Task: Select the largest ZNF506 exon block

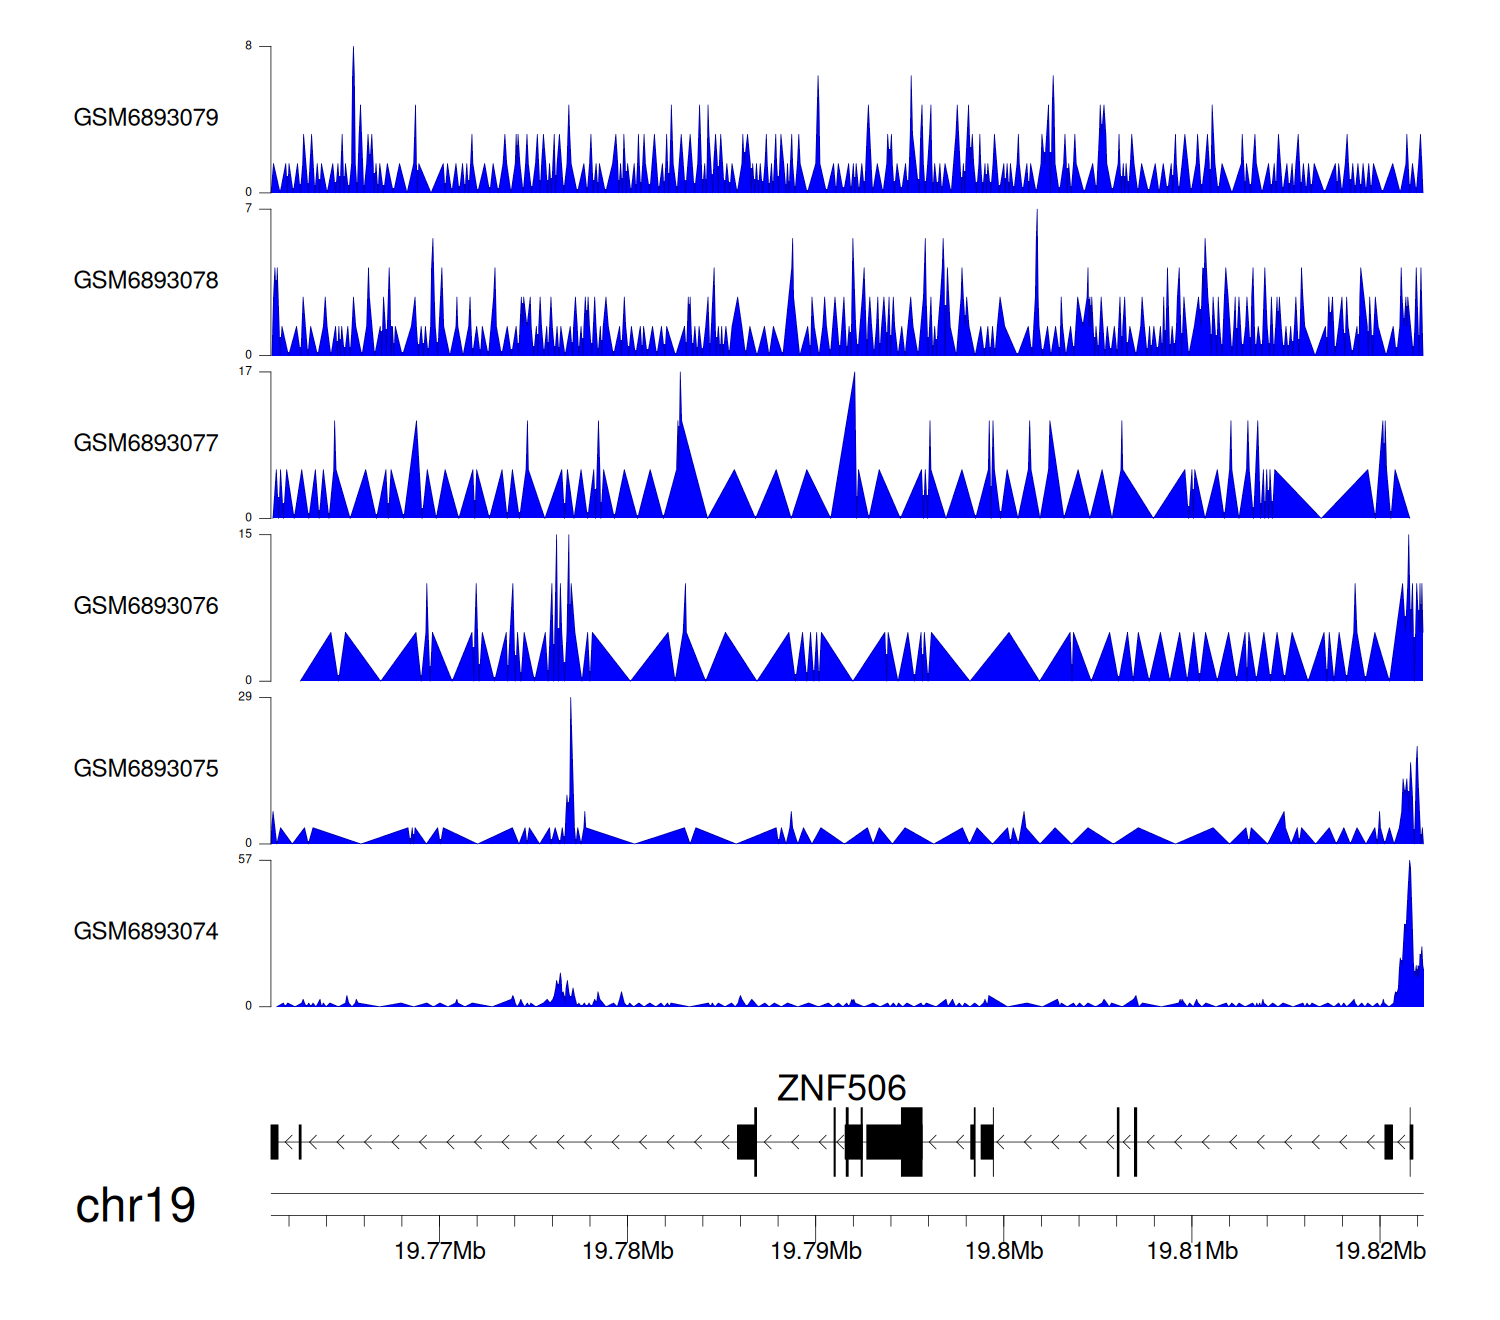Action: click(884, 1142)
